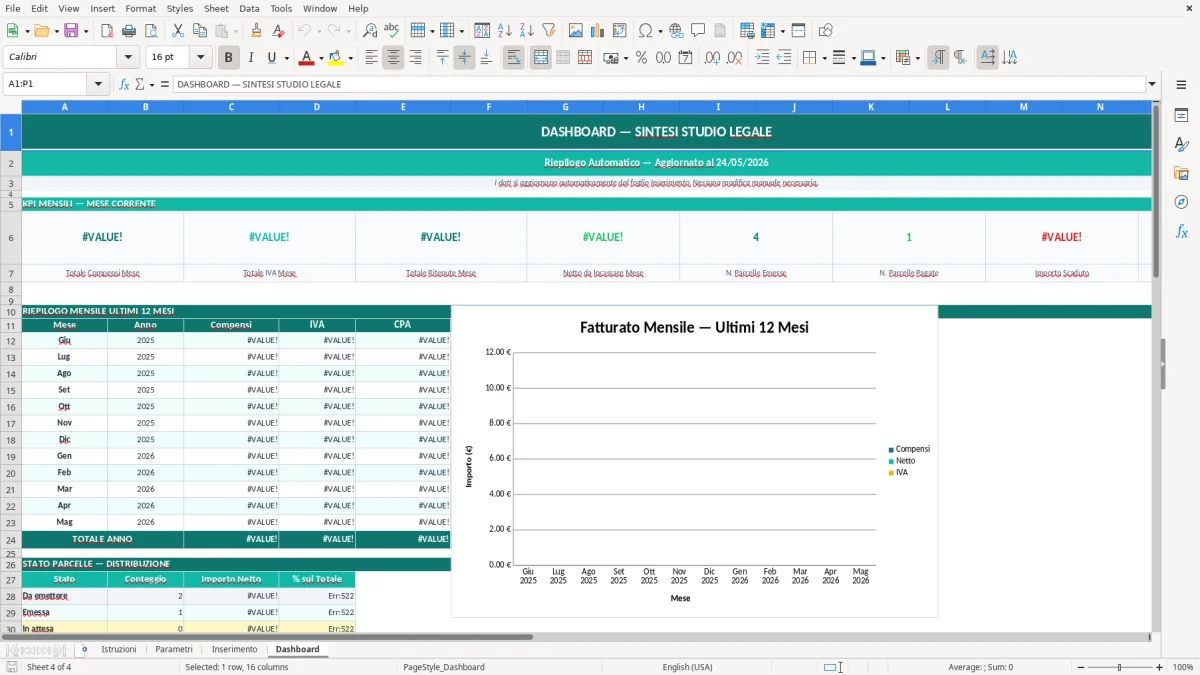The height and width of the screenshot is (675, 1200).
Task: Apply yellow background color swatch
Action: tap(336, 58)
